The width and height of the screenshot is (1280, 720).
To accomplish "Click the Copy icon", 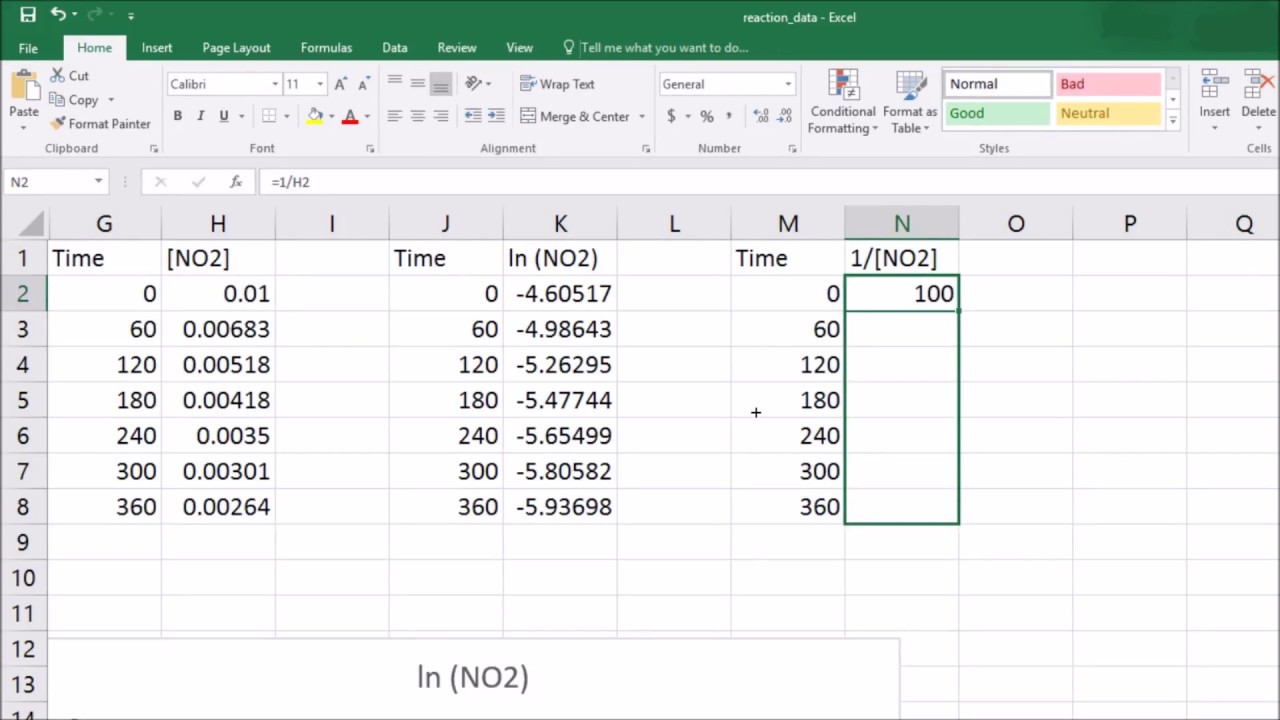I will point(57,99).
